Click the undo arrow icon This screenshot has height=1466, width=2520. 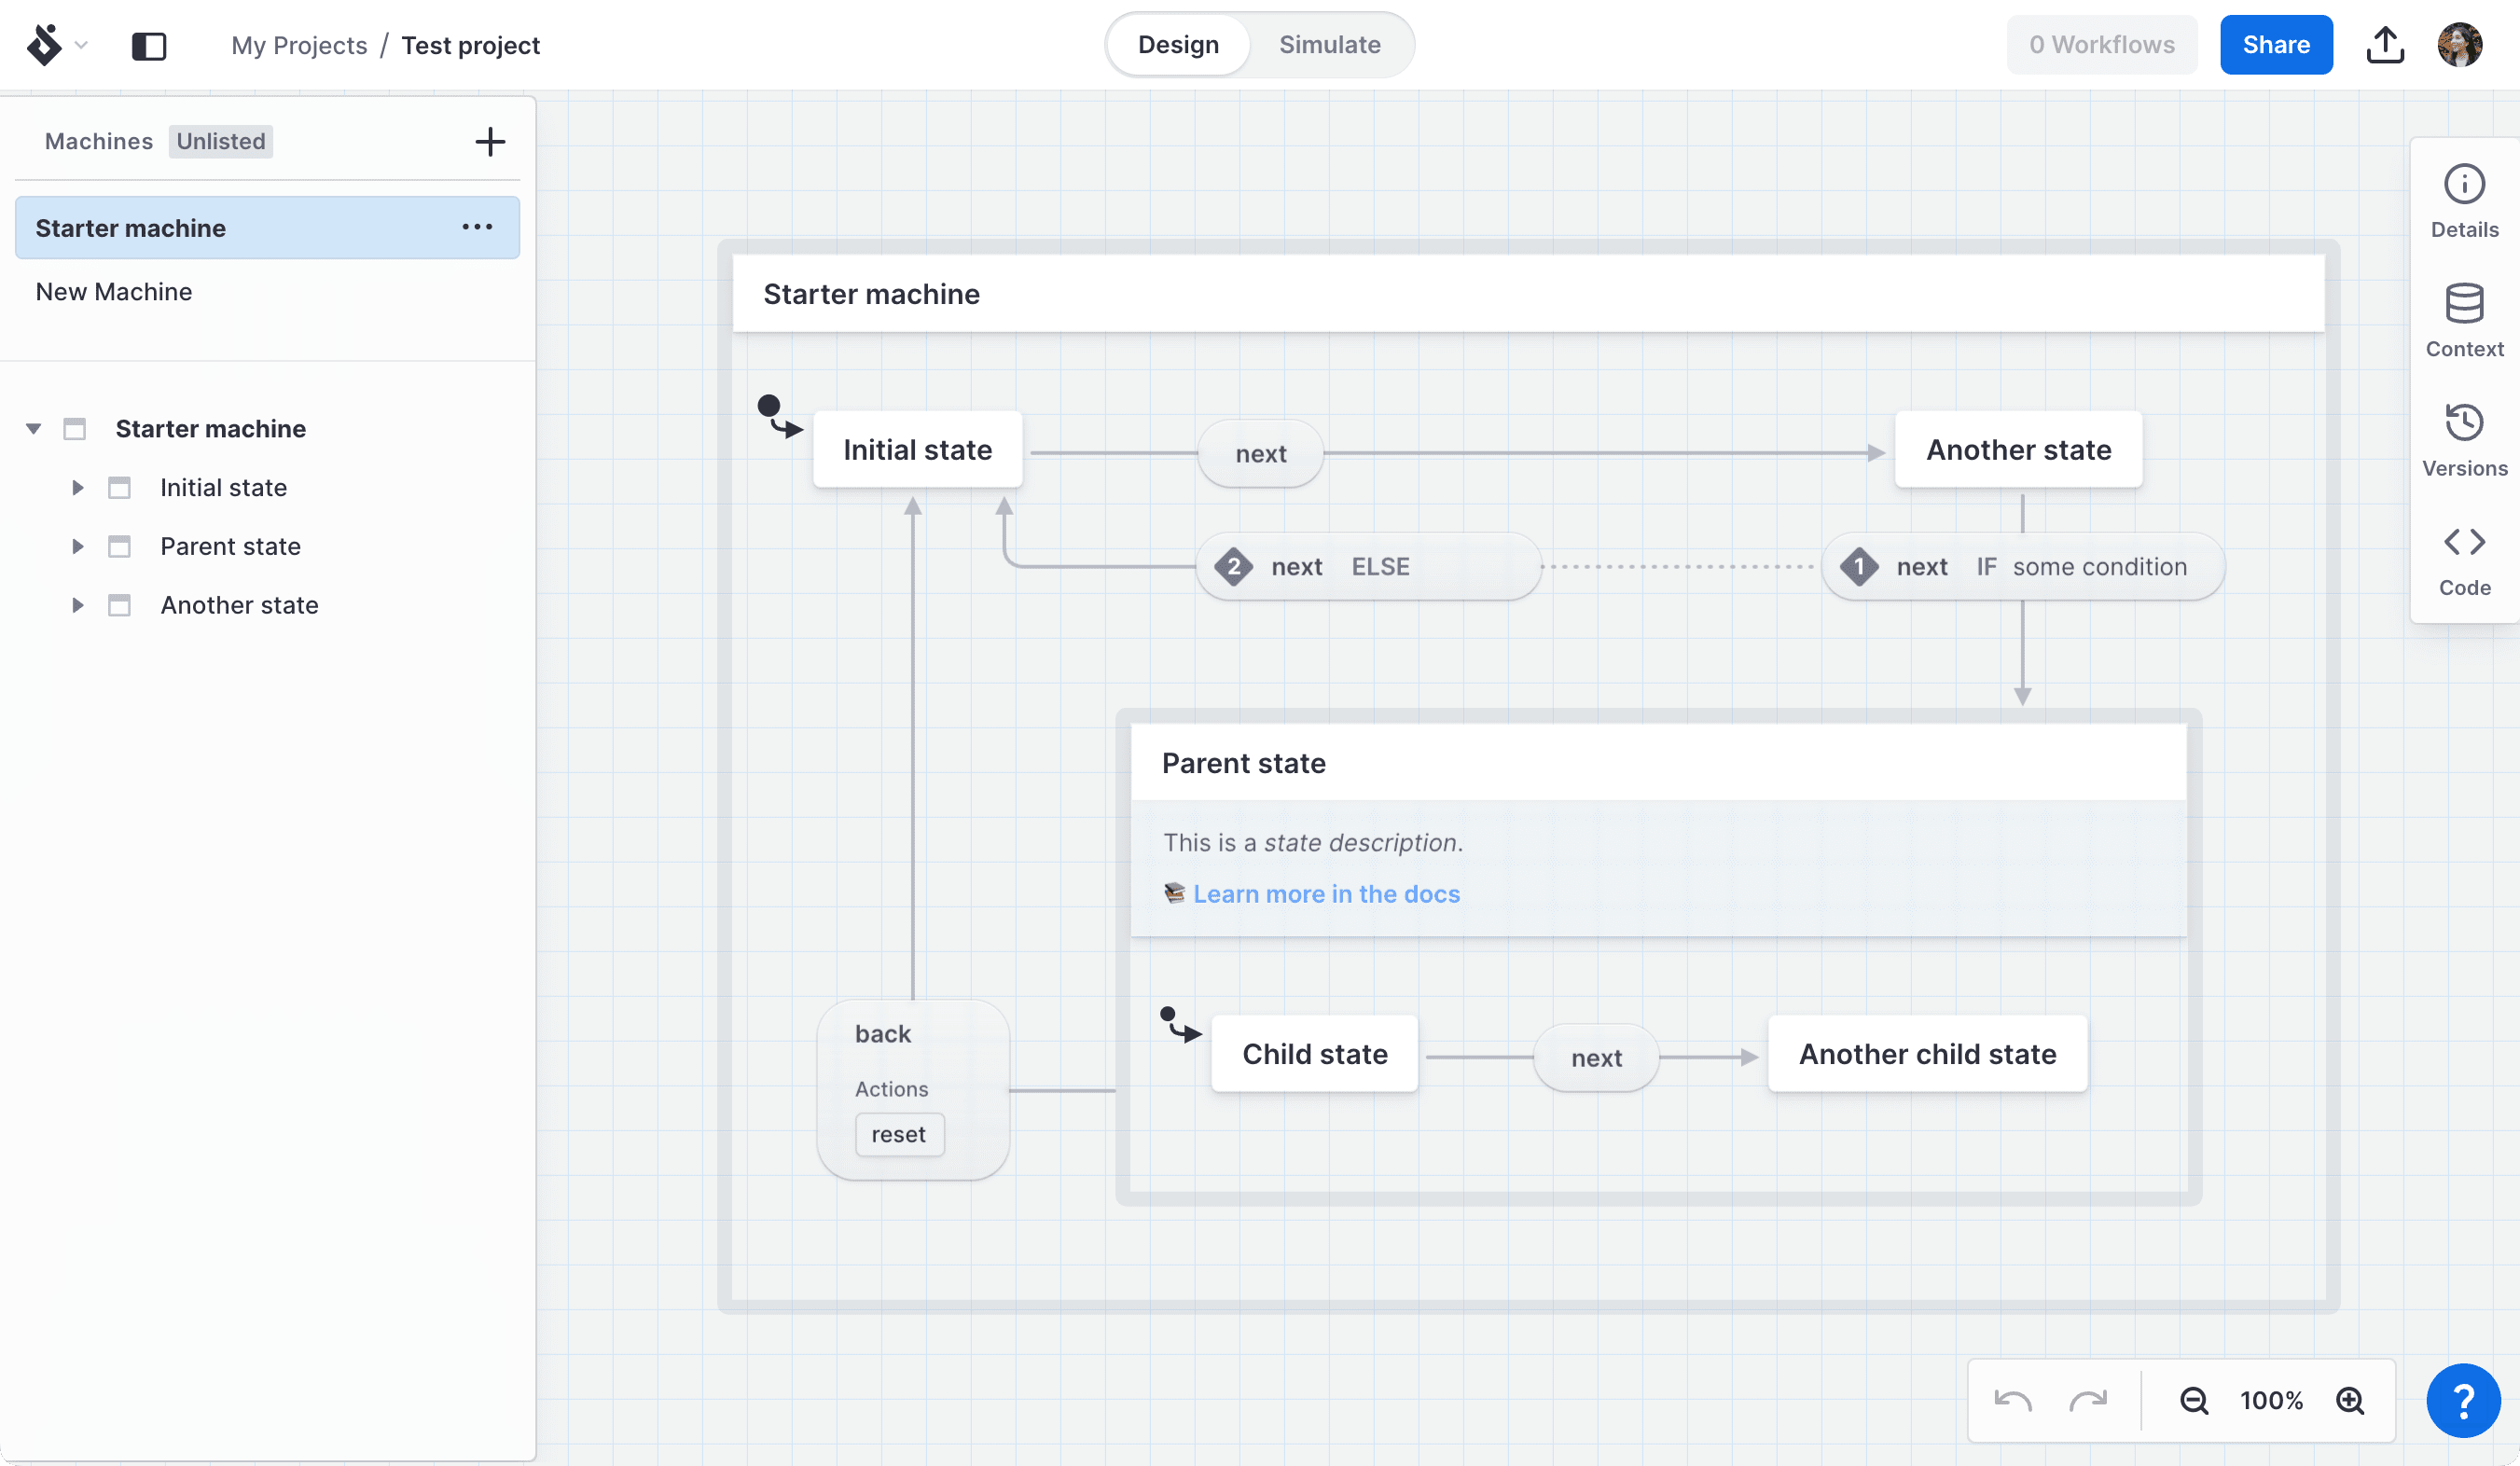2012,1400
